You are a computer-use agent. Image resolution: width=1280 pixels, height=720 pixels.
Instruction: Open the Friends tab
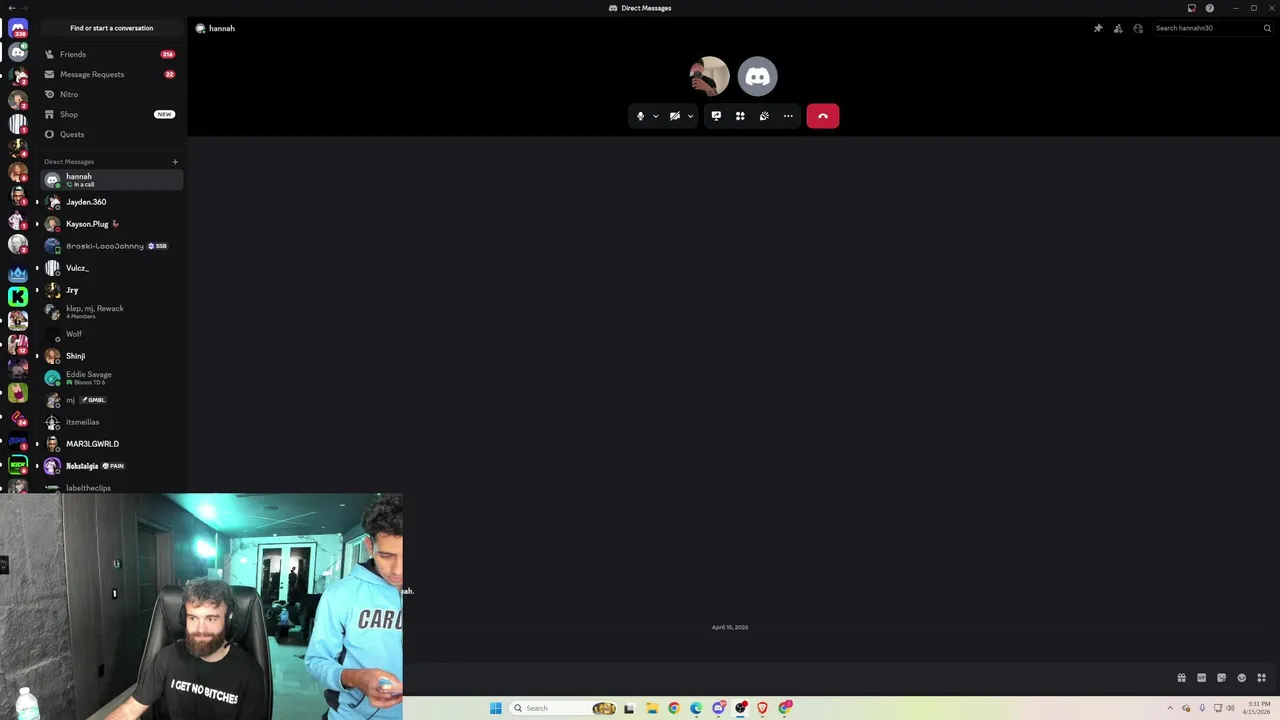click(112, 54)
